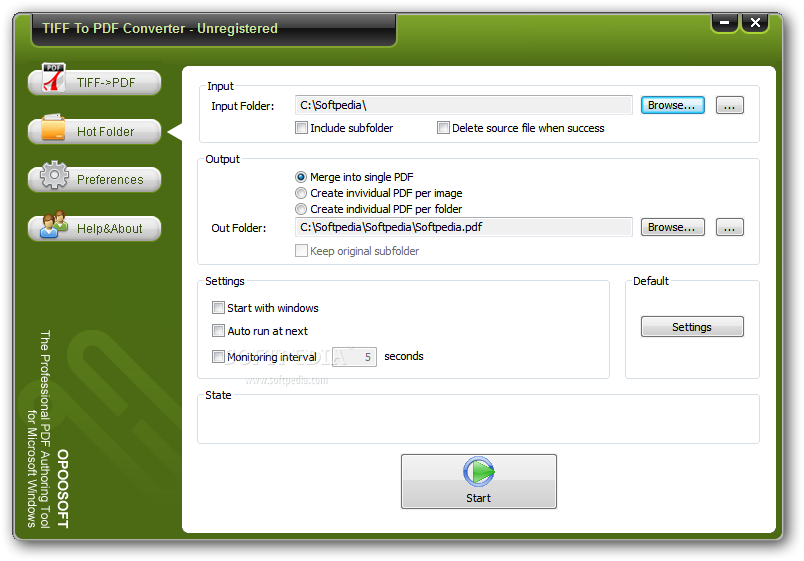Open the default Settings button

(x=692, y=327)
